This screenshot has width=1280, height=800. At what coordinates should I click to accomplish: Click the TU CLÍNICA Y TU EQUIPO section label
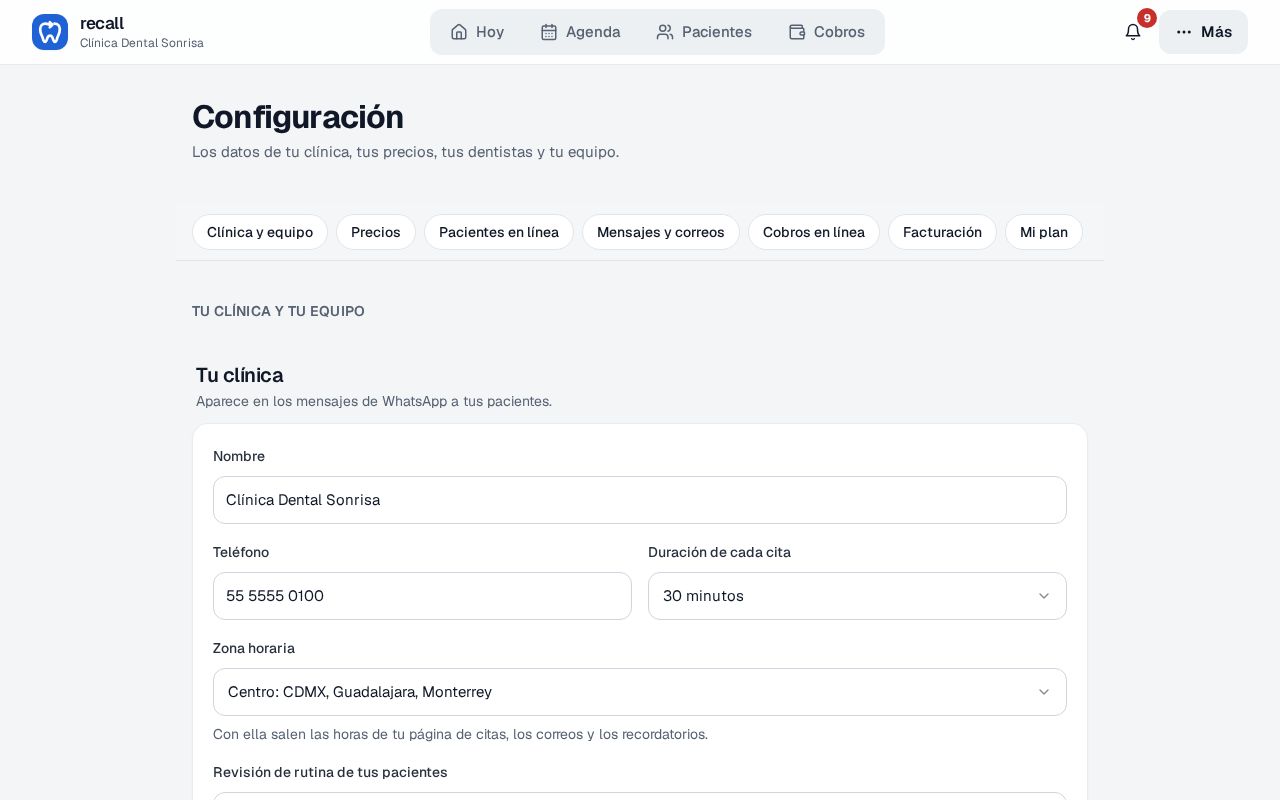(278, 311)
